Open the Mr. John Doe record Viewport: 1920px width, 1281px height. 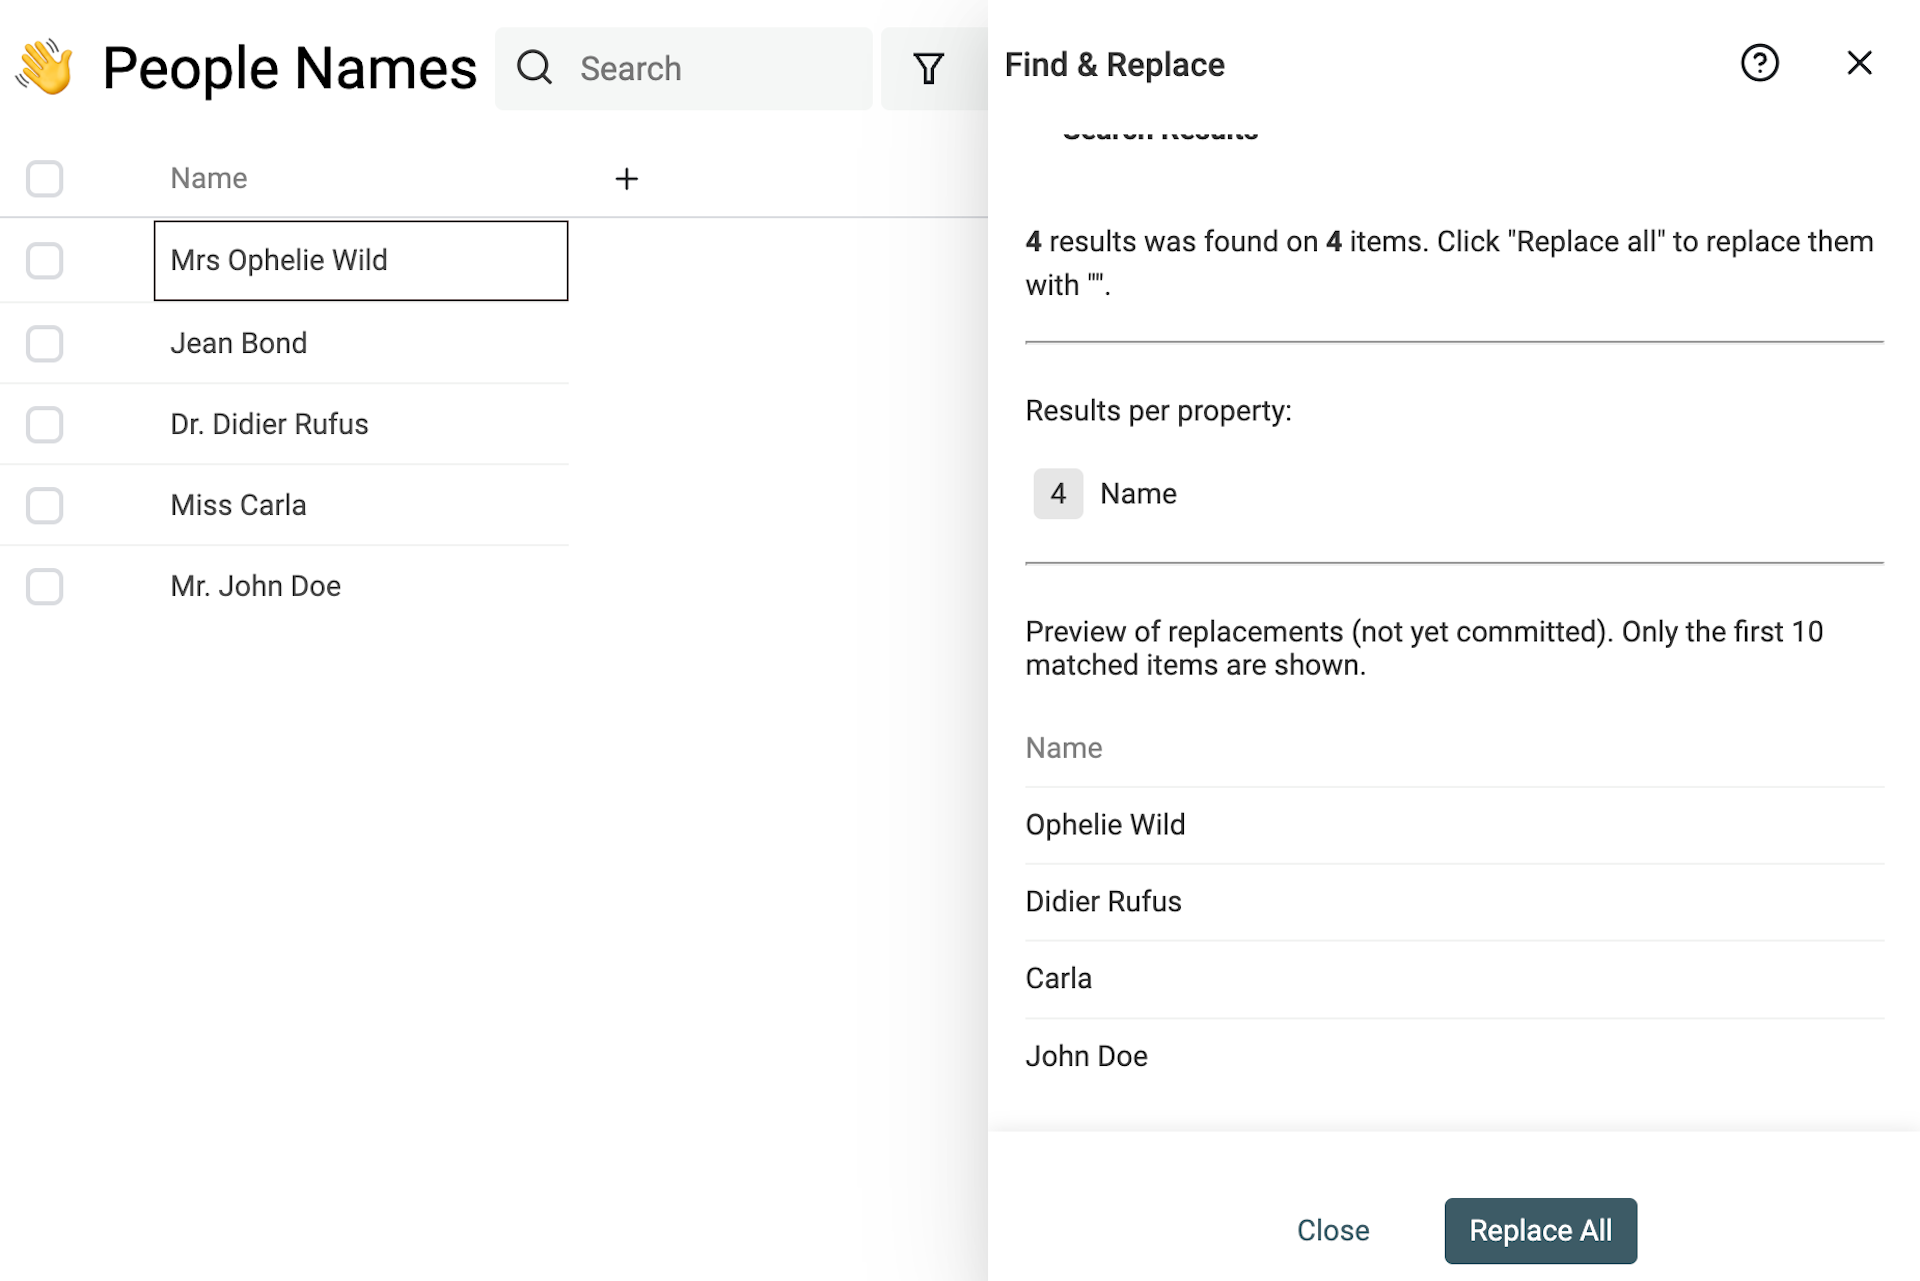coord(255,586)
